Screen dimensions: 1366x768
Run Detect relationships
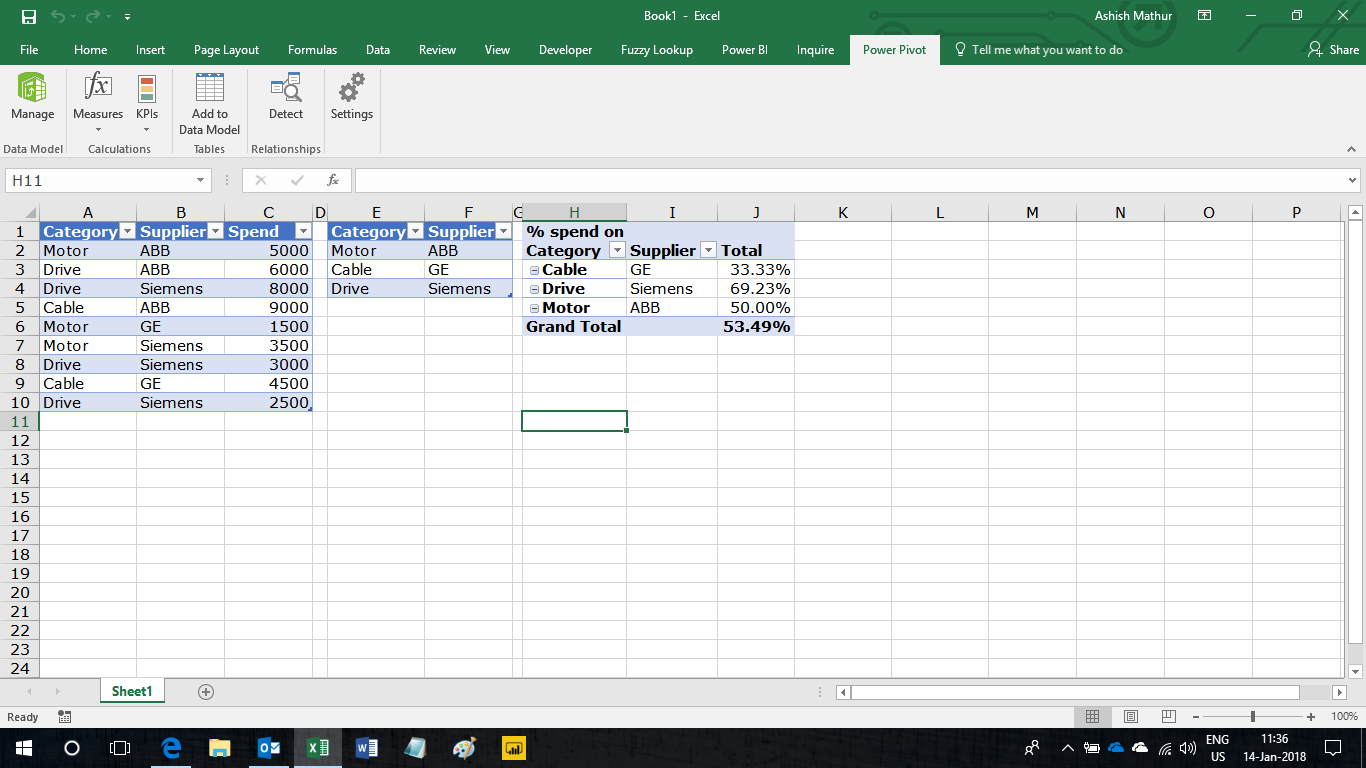point(286,98)
